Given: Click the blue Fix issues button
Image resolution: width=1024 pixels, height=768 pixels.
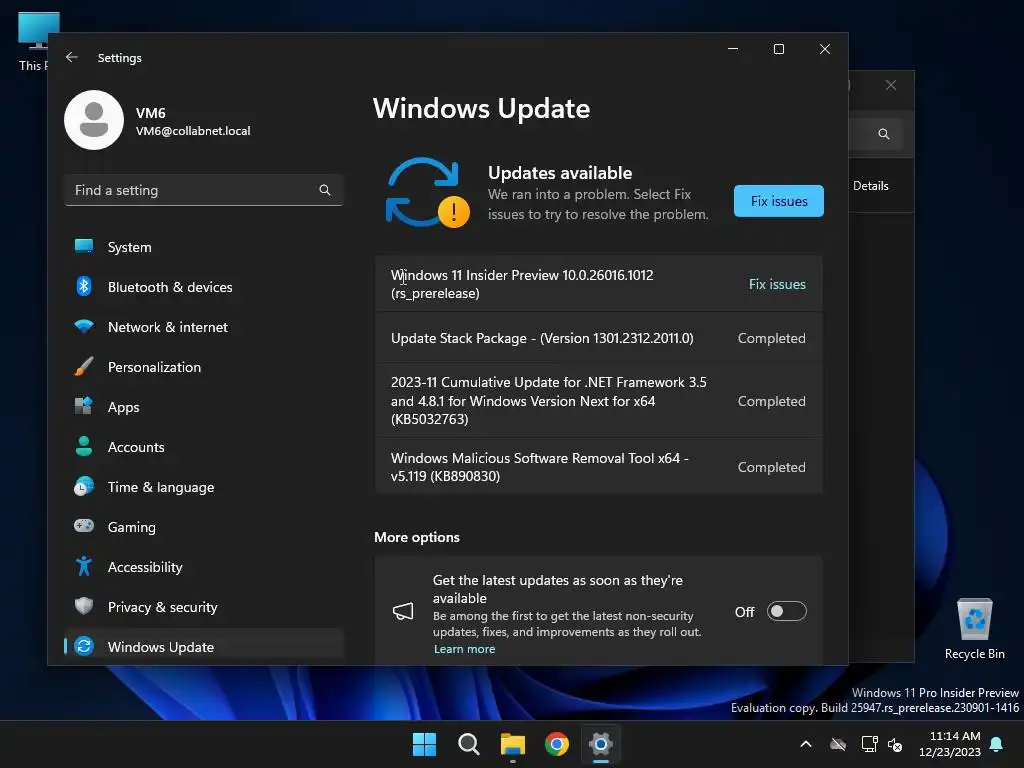Looking at the screenshot, I should coord(778,201).
